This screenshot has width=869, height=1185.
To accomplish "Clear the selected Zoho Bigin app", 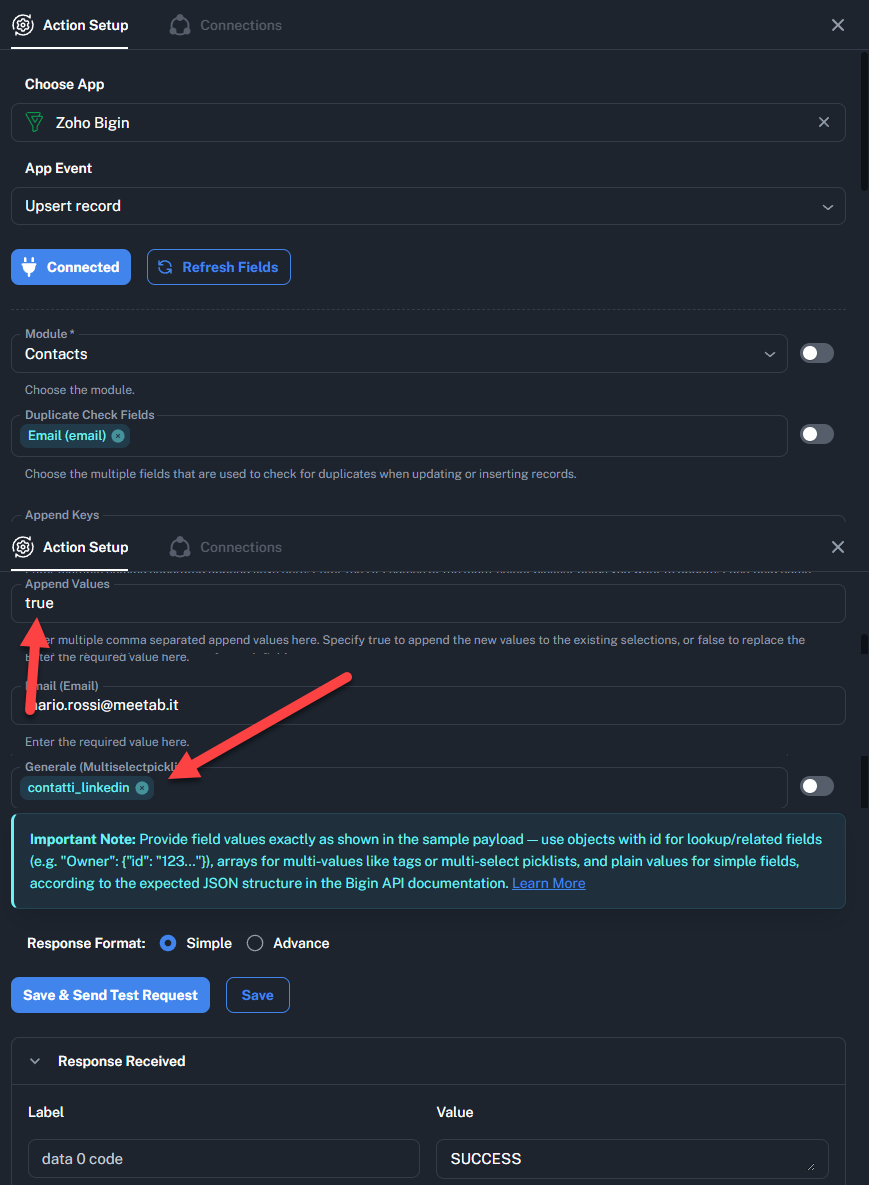I will click(x=824, y=122).
